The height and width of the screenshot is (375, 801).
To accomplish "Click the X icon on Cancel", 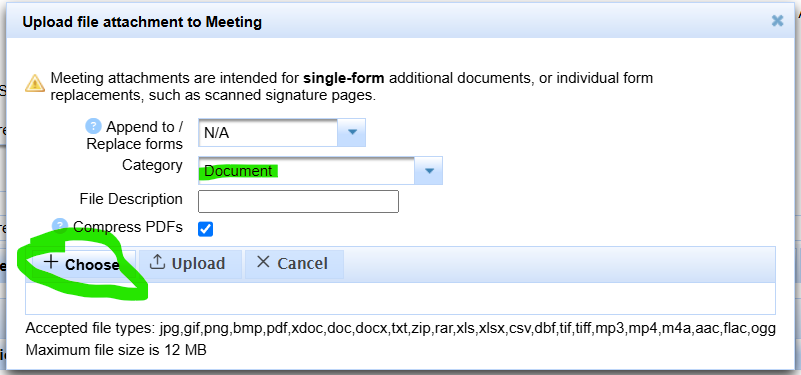I will 263,262.
